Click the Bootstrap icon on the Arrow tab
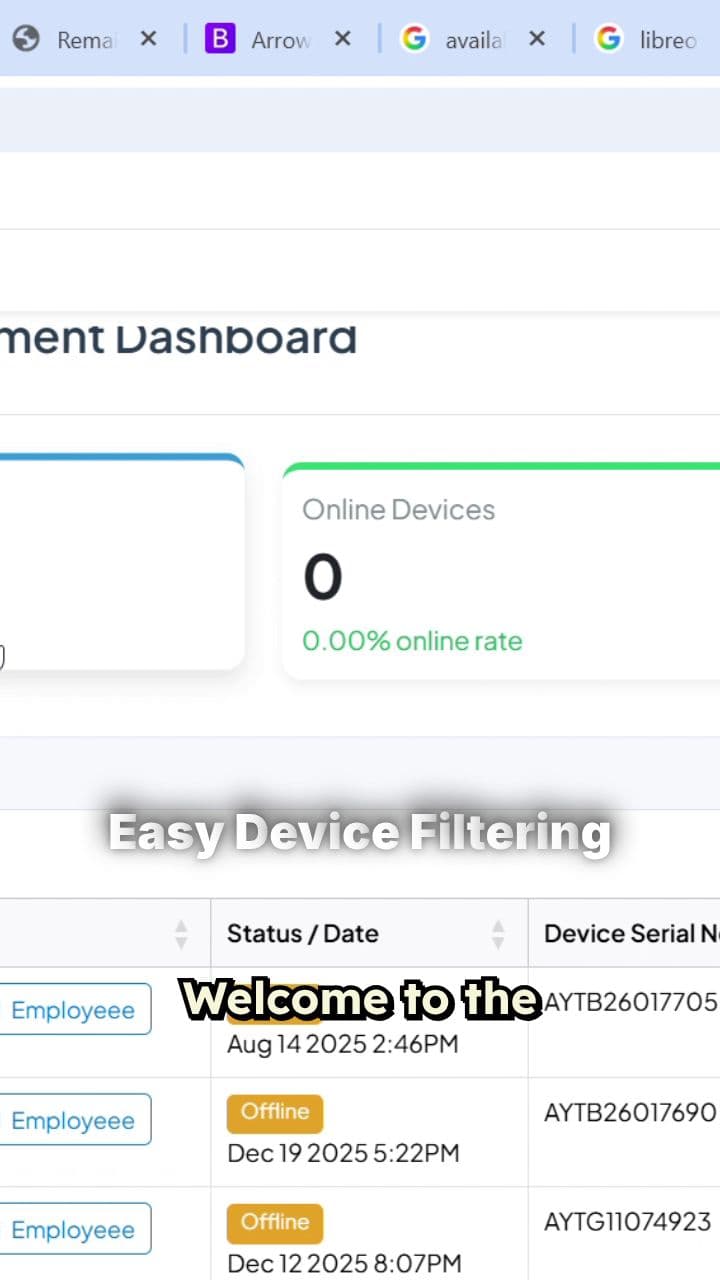 (219, 39)
